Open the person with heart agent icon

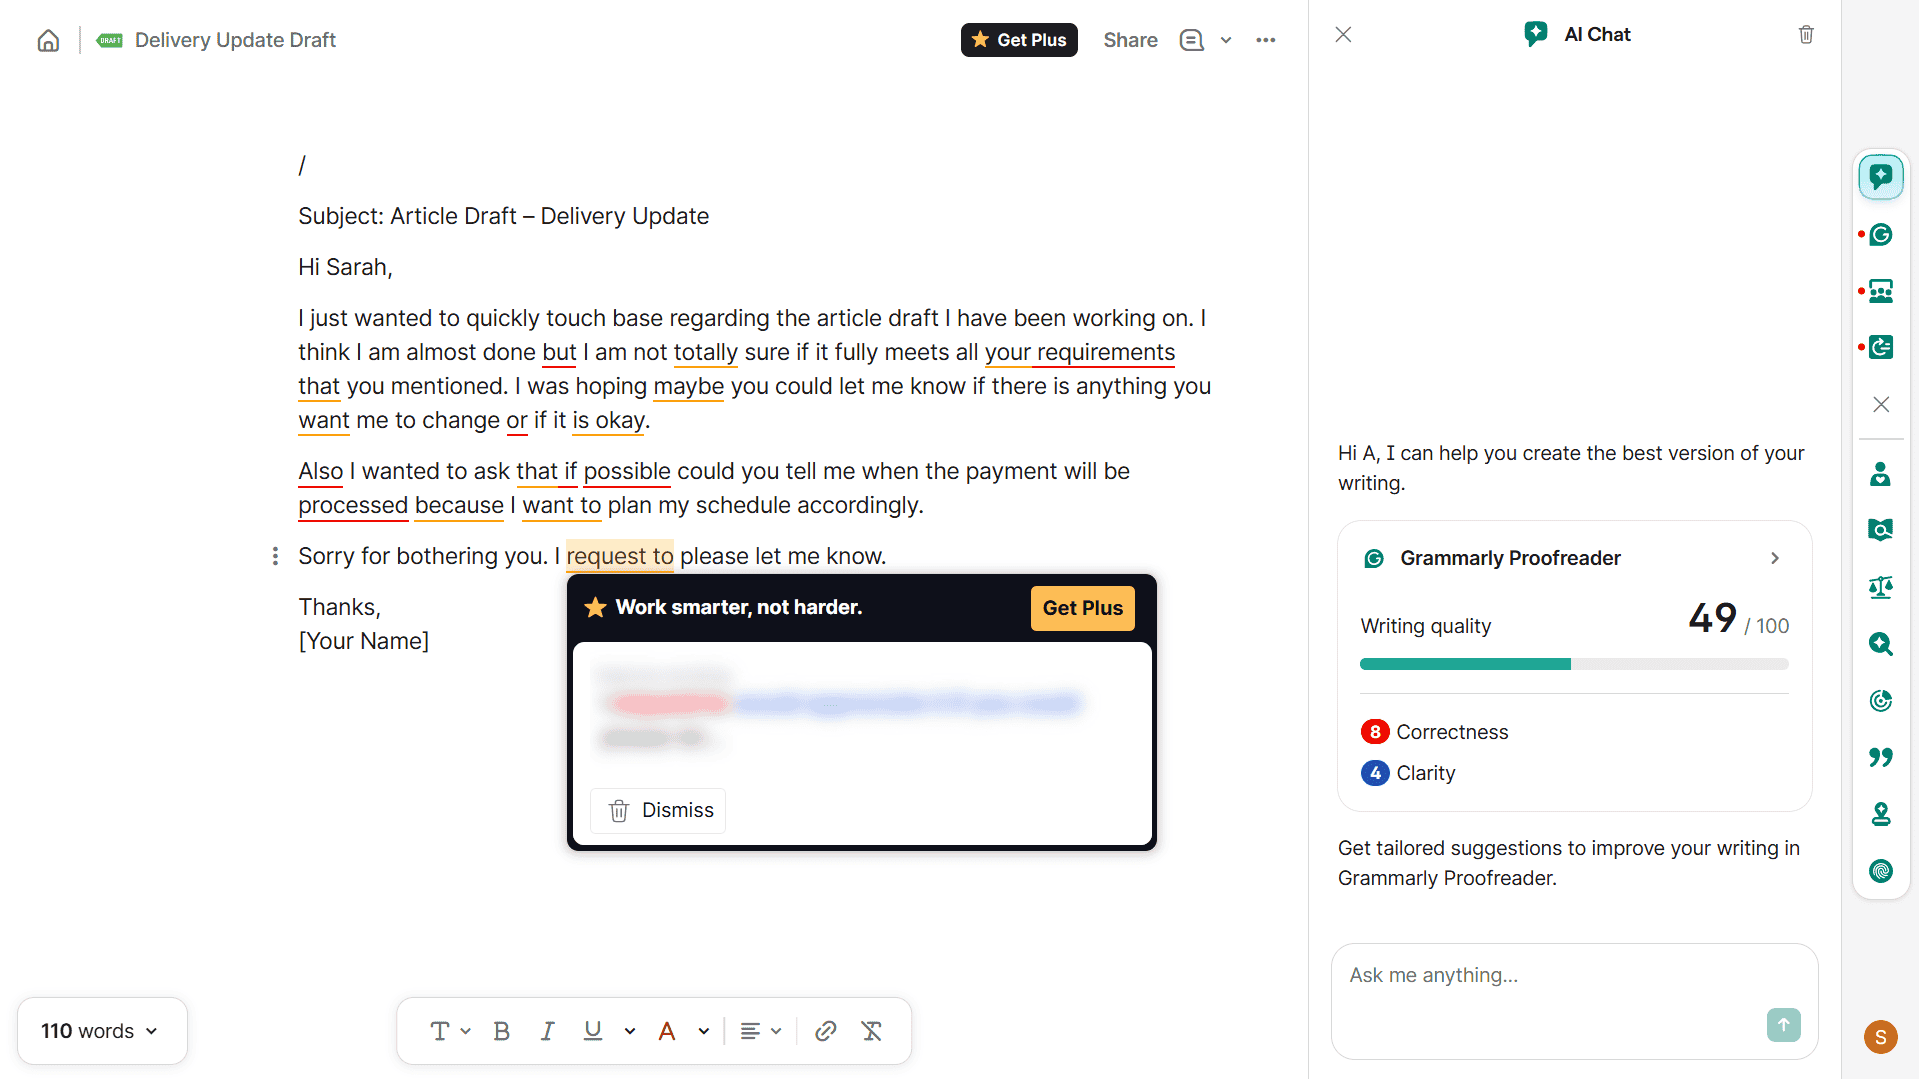(x=1881, y=474)
